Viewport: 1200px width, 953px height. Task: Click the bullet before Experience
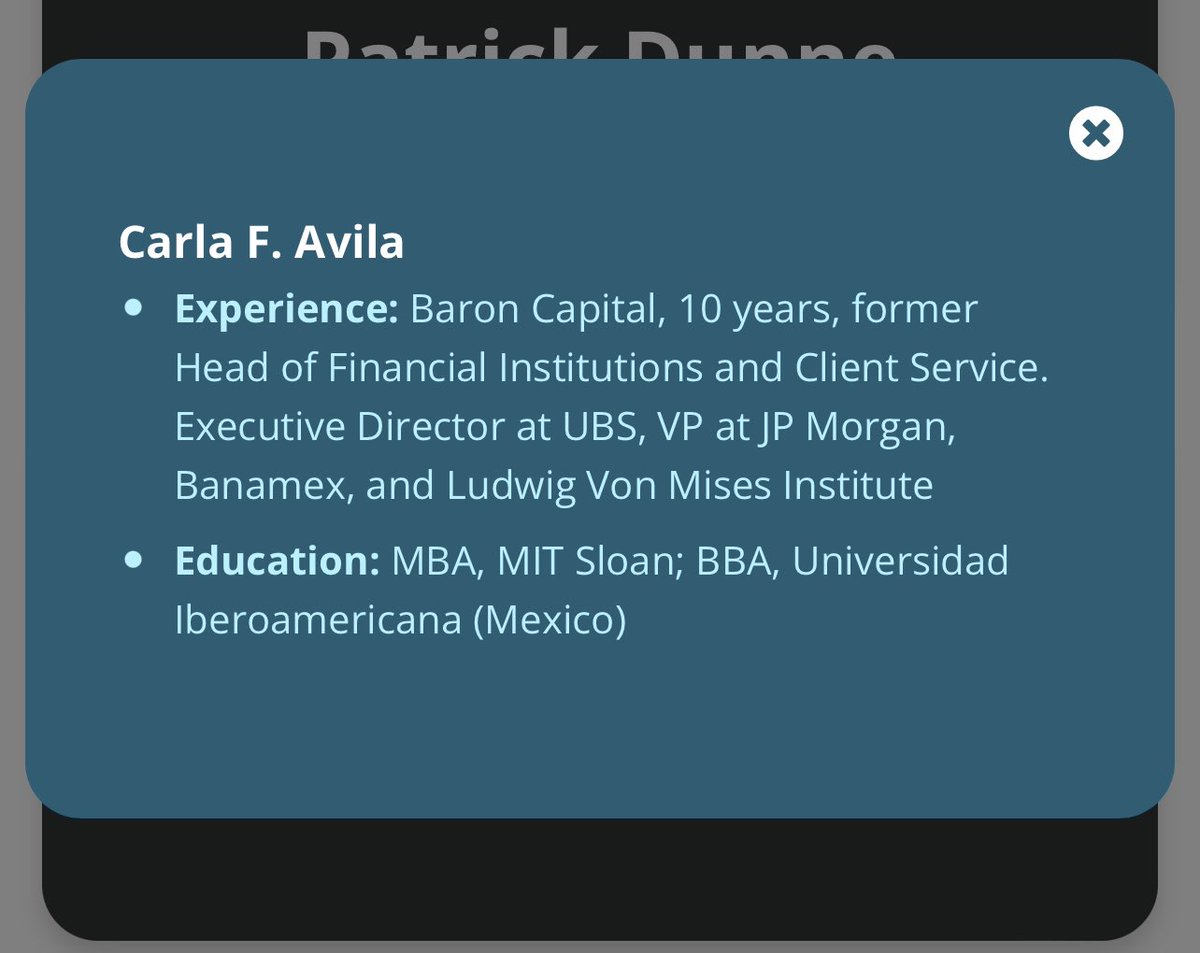(133, 308)
